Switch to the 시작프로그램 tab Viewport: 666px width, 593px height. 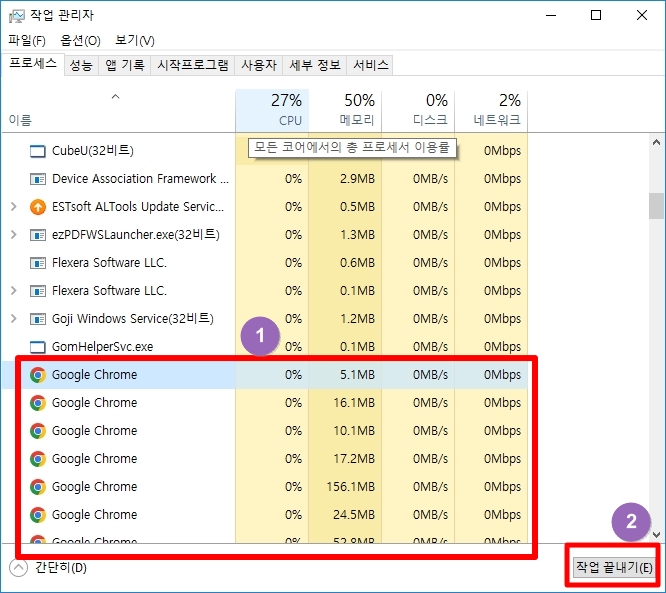[x=192, y=65]
